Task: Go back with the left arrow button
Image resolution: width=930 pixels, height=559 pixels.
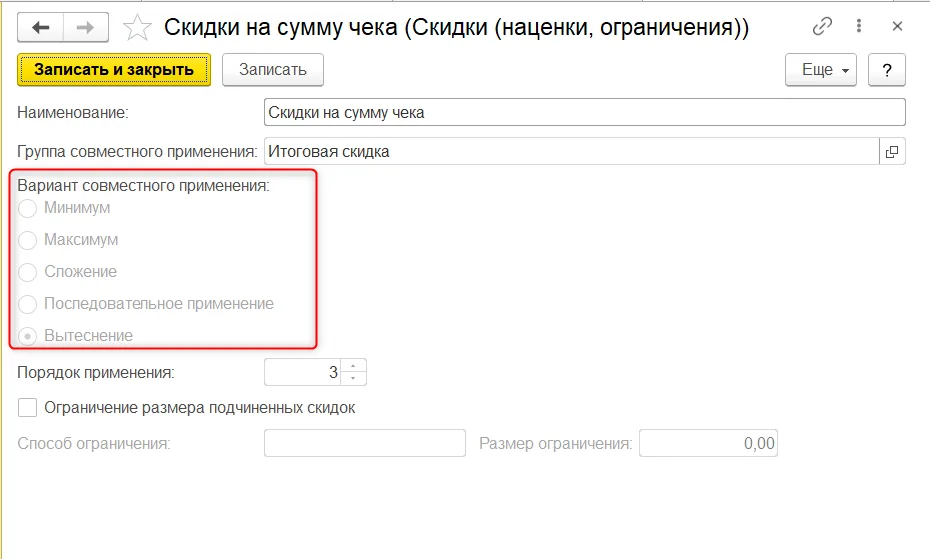Action: click(40, 27)
